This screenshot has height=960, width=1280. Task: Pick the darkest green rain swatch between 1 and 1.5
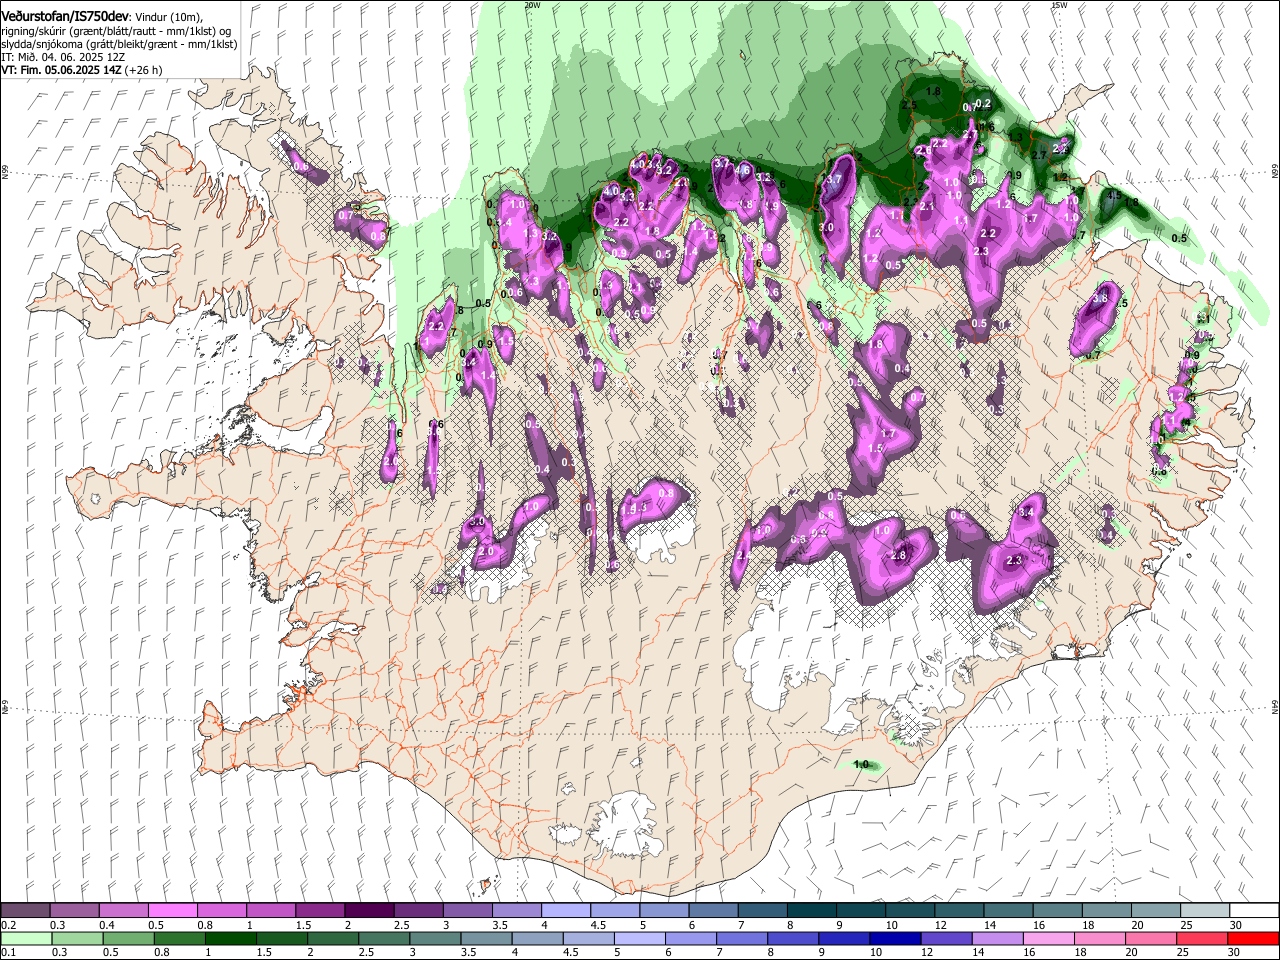[230, 938]
